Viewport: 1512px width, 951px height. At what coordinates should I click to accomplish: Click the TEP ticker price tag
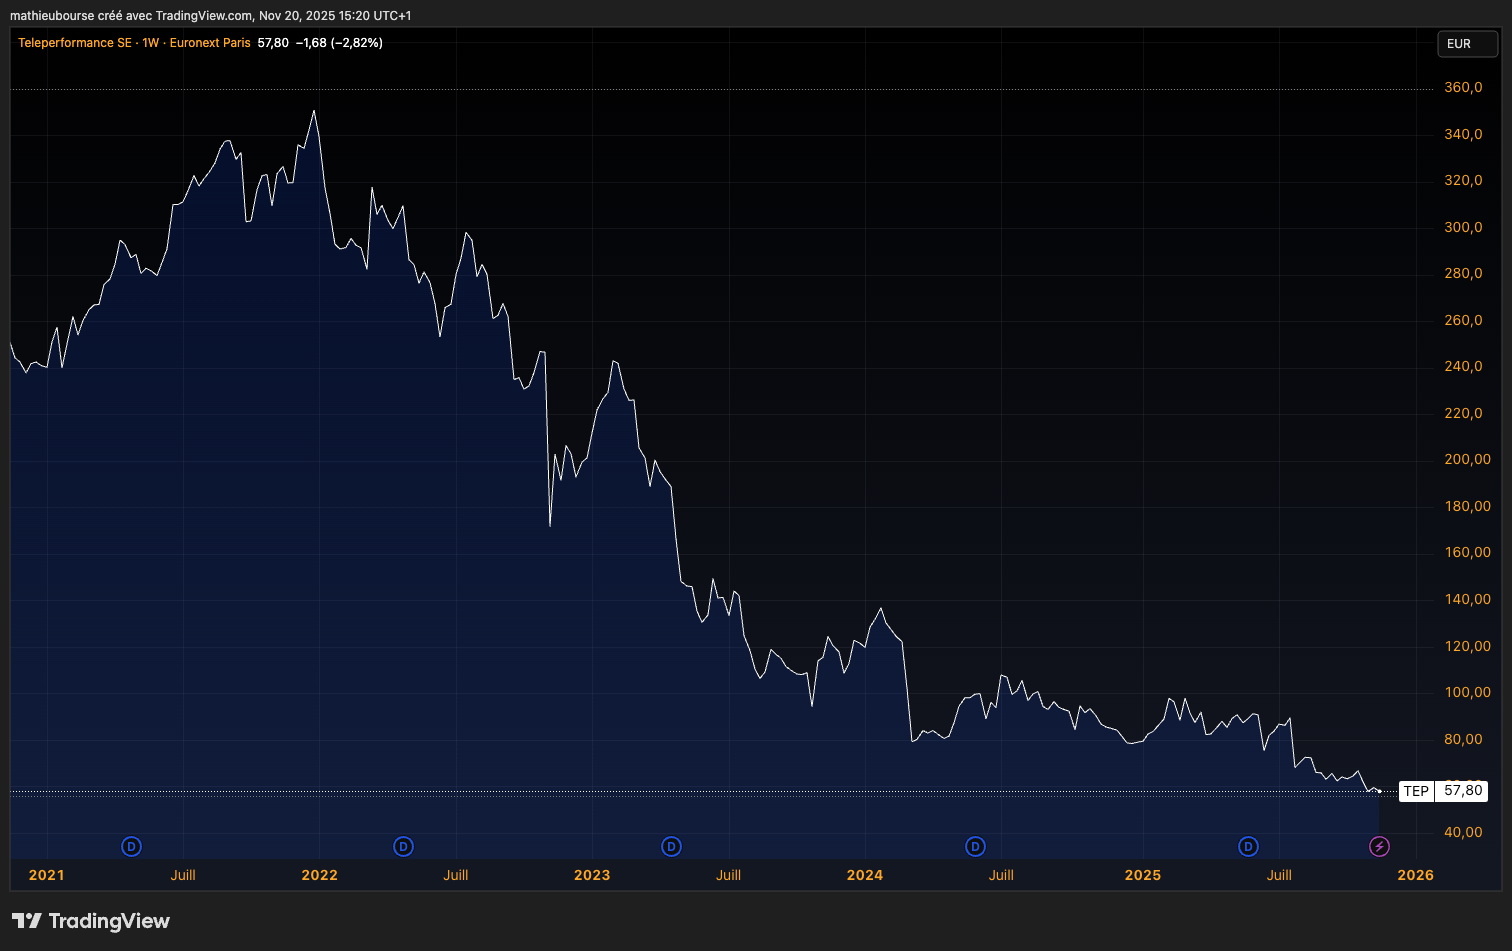point(1416,791)
